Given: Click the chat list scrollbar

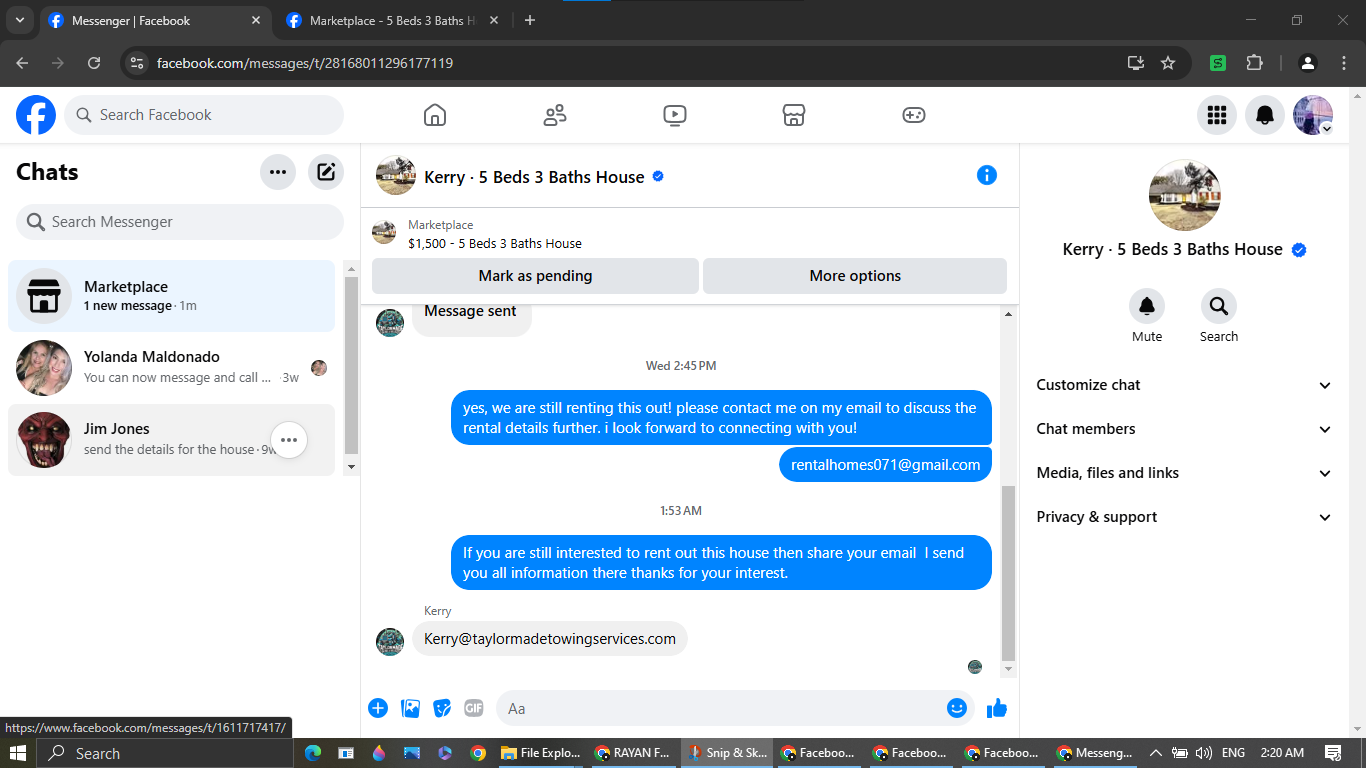Looking at the screenshot, I should coord(351,367).
